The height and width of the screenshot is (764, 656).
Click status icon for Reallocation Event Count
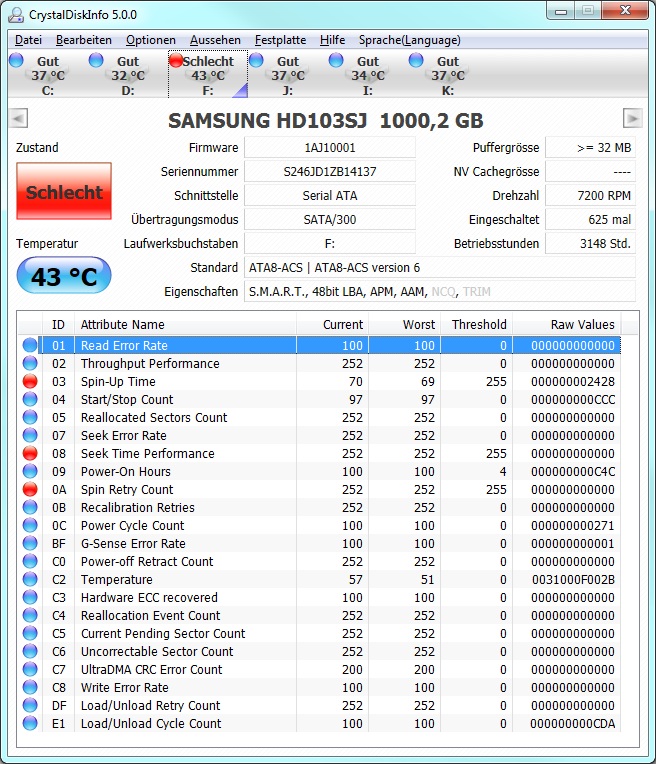pos(30,615)
